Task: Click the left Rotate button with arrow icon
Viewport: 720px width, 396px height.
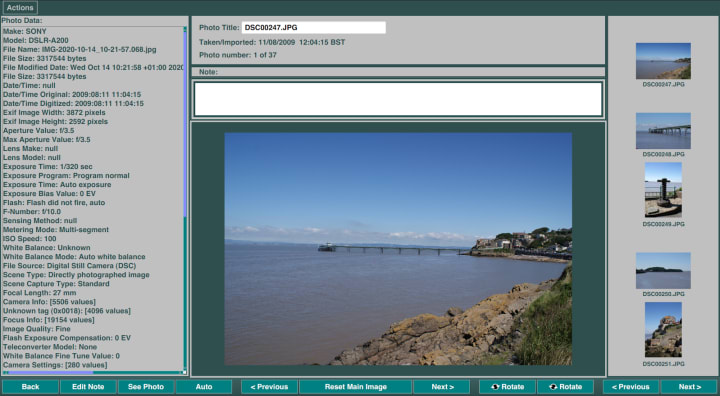Action: (507, 387)
